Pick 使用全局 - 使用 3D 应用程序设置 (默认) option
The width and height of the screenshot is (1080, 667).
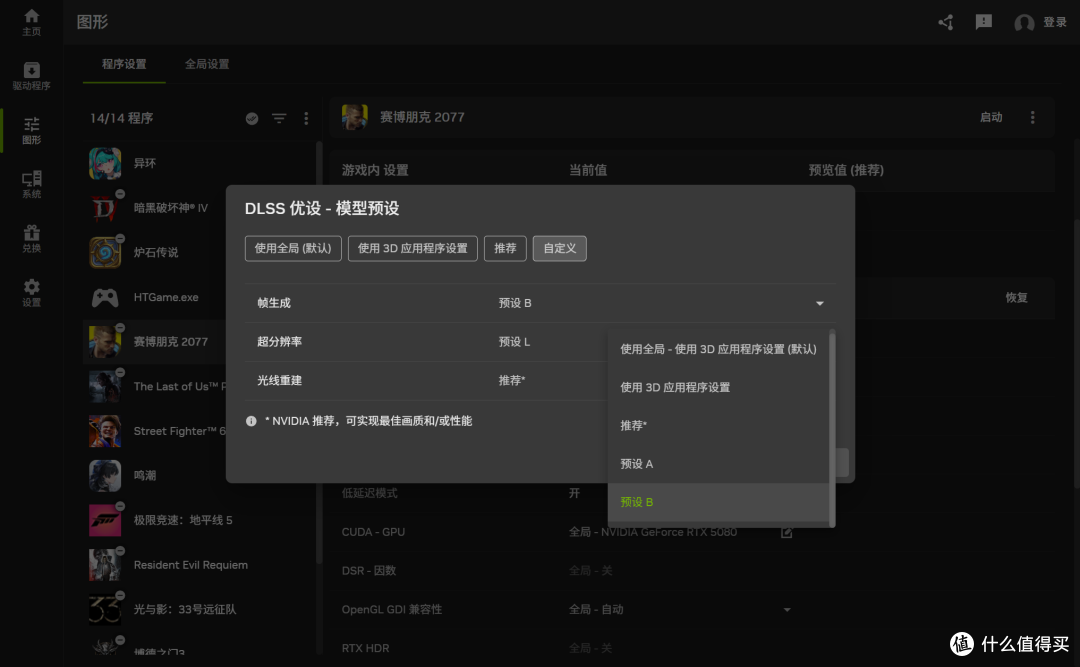(x=718, y=349)
